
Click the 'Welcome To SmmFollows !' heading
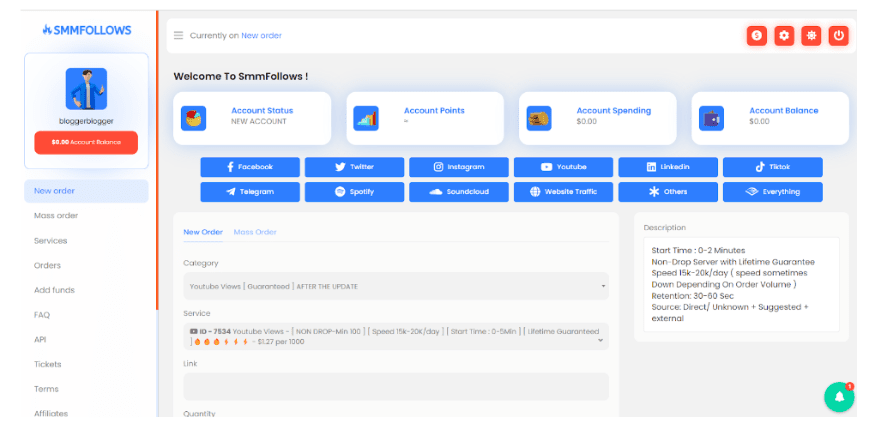click(x=241, y=77)
